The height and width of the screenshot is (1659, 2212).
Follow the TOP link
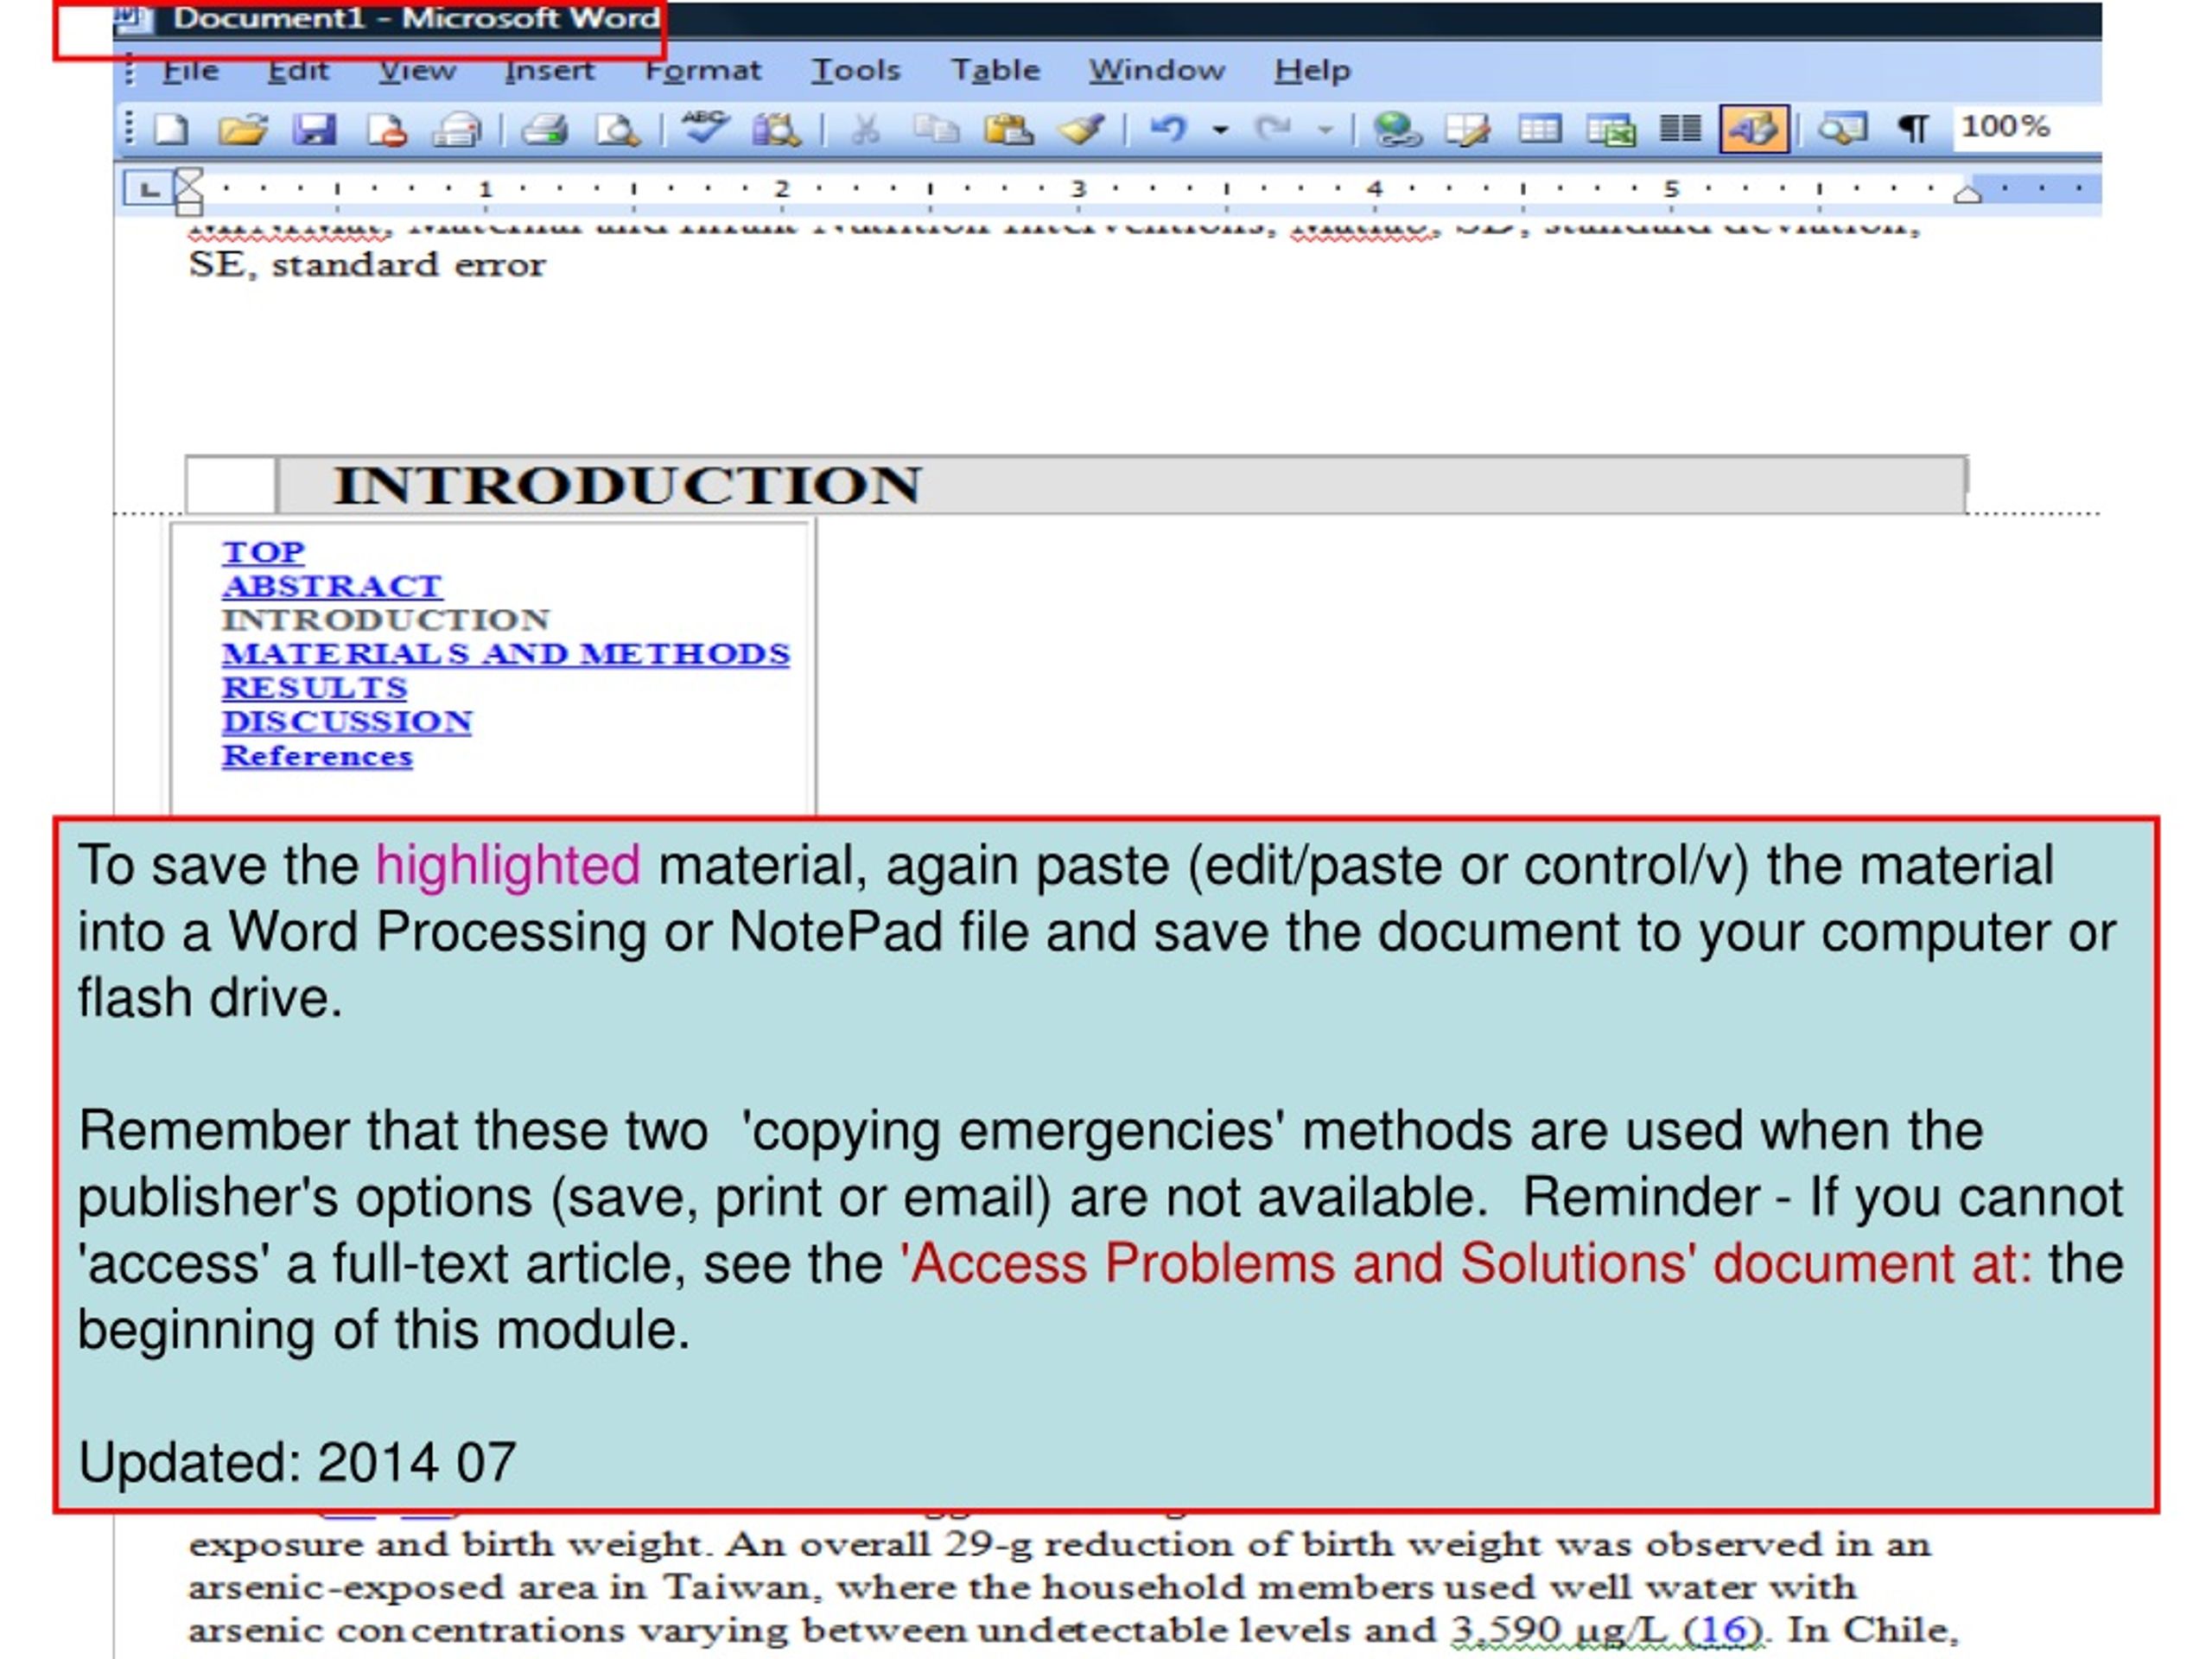click(263, 552)
